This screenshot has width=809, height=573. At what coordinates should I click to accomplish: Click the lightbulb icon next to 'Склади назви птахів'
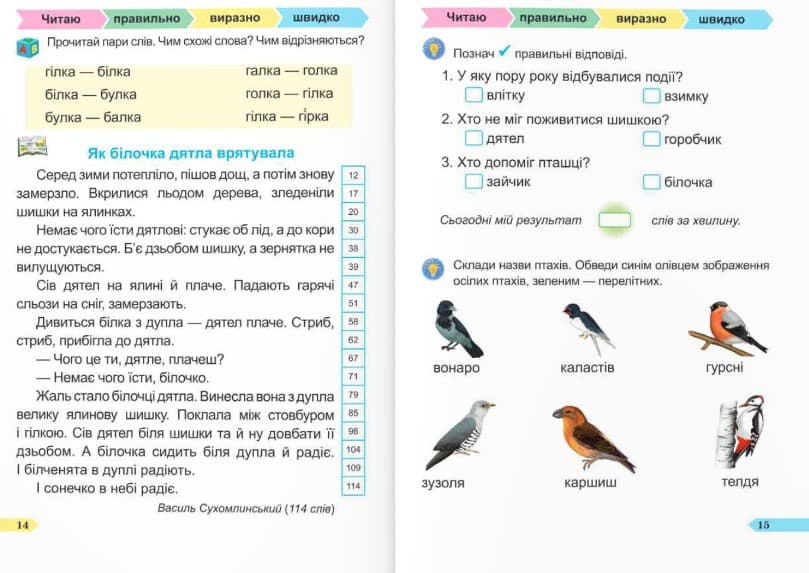[433, 269]
